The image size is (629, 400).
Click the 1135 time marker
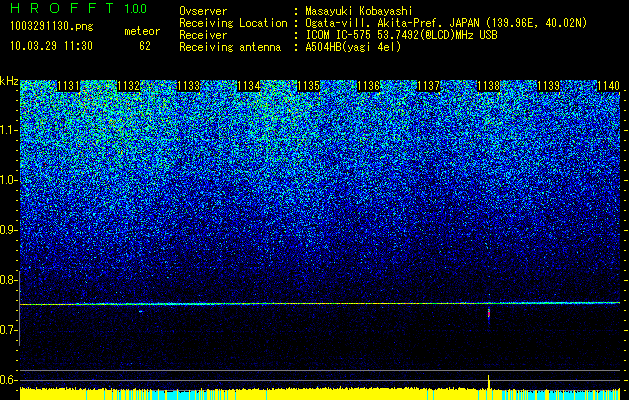coord(308,86)
